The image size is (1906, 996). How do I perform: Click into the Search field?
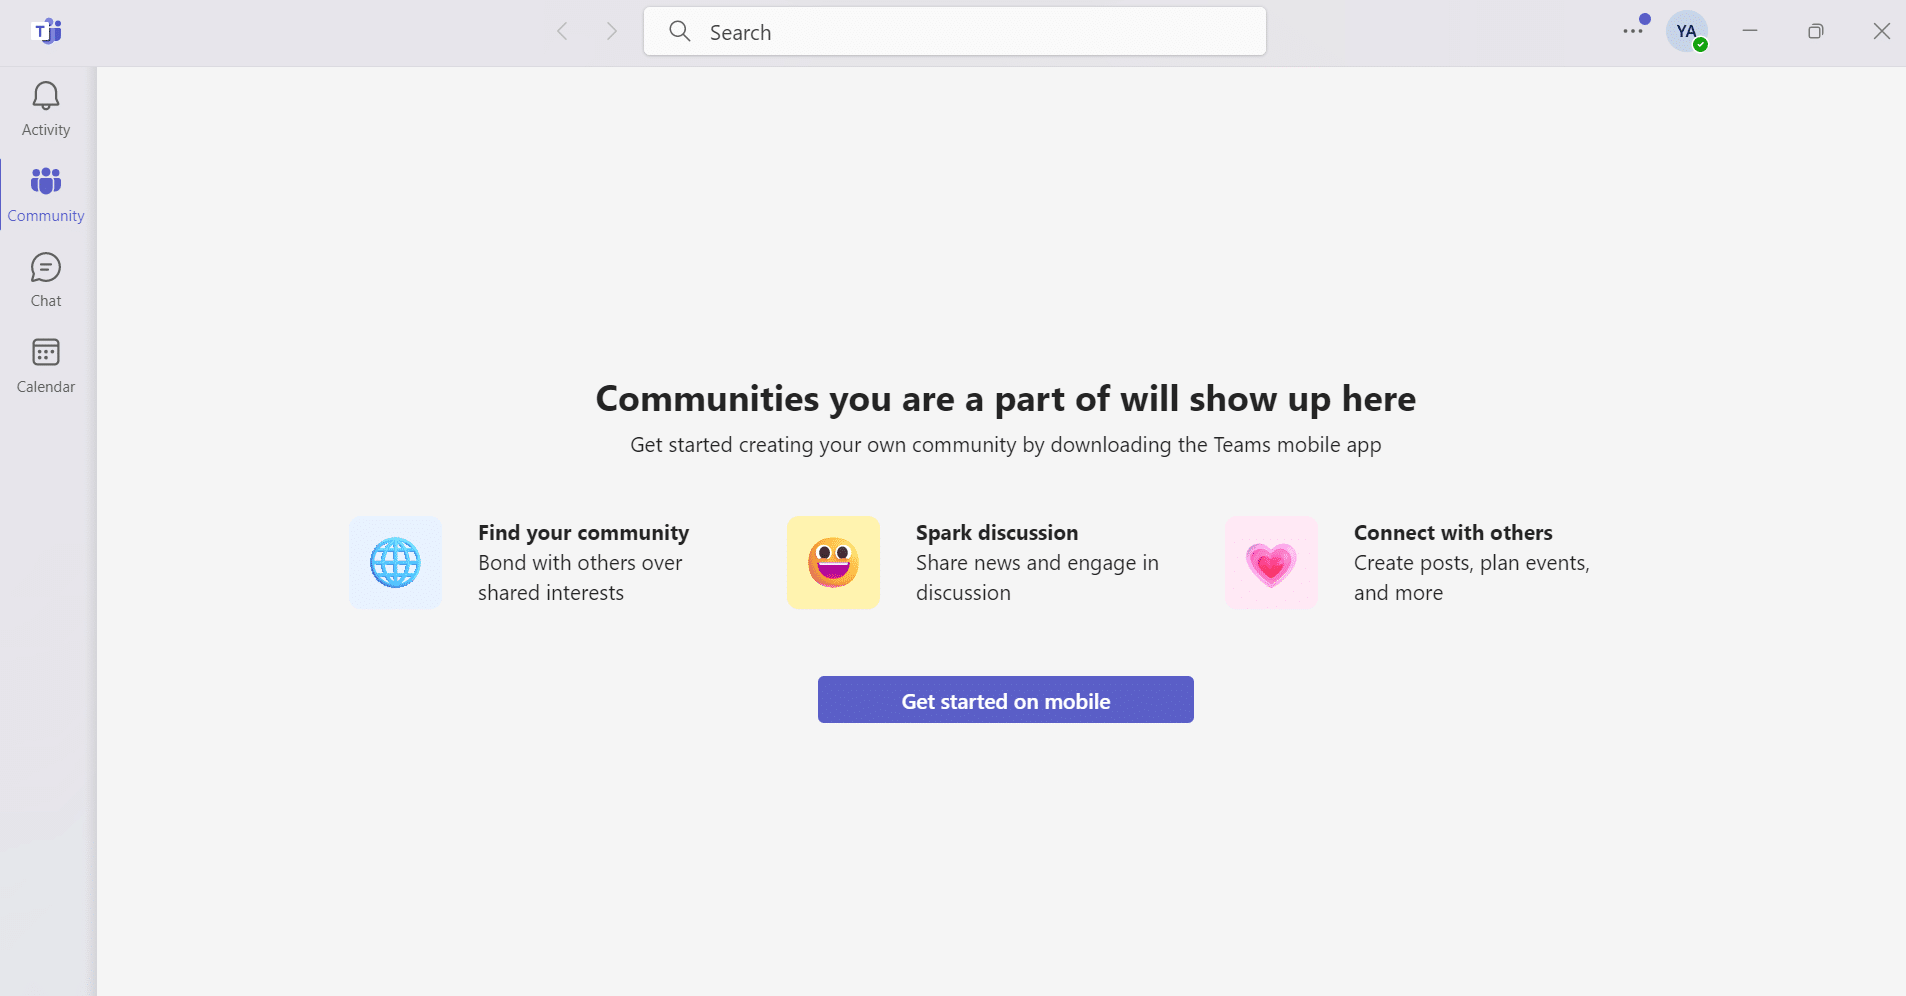[x=955, y=31]
